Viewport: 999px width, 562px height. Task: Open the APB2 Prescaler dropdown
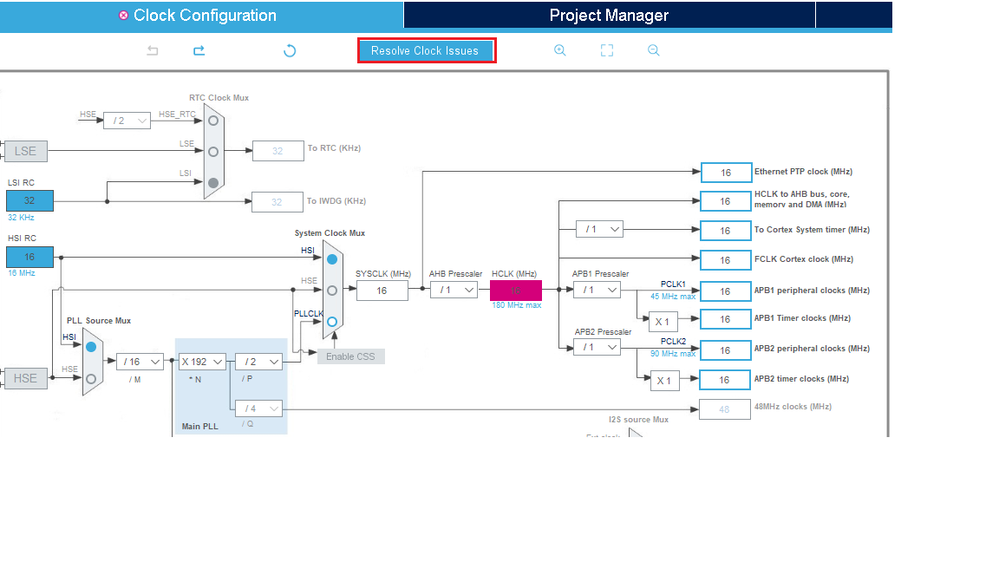(x=597, y=347)
